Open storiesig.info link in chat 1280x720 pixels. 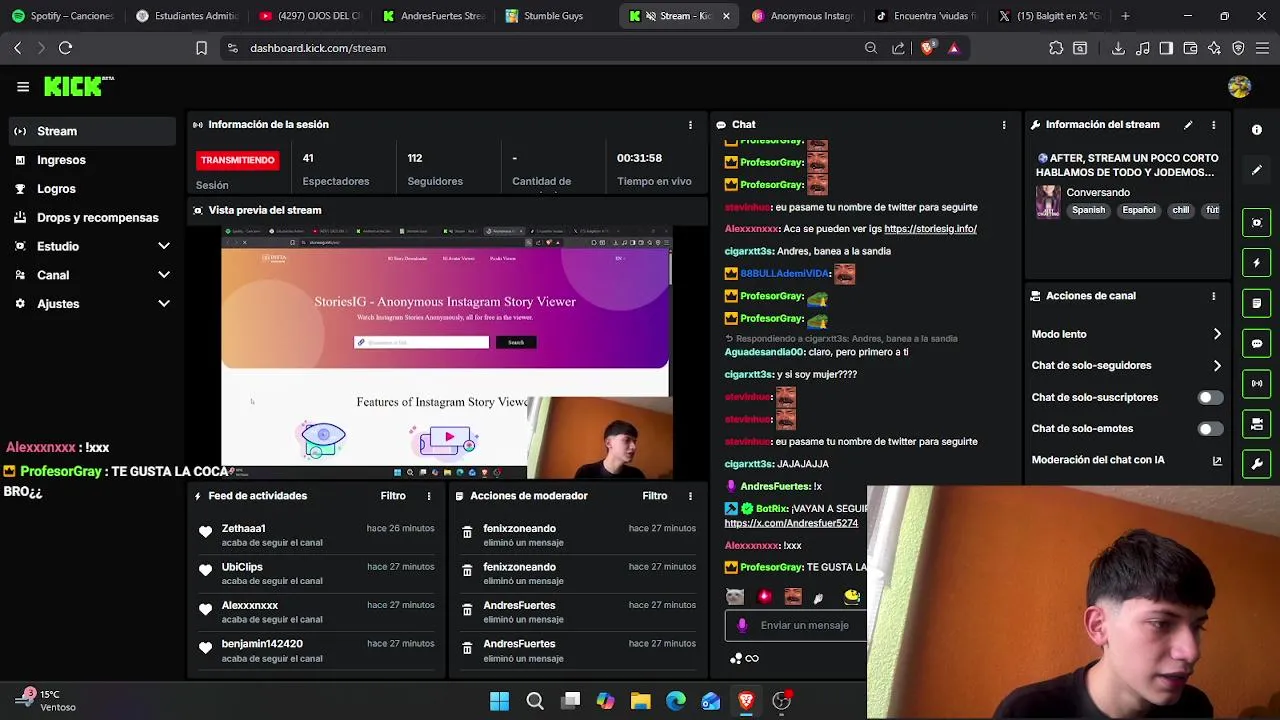click(930, 229)
